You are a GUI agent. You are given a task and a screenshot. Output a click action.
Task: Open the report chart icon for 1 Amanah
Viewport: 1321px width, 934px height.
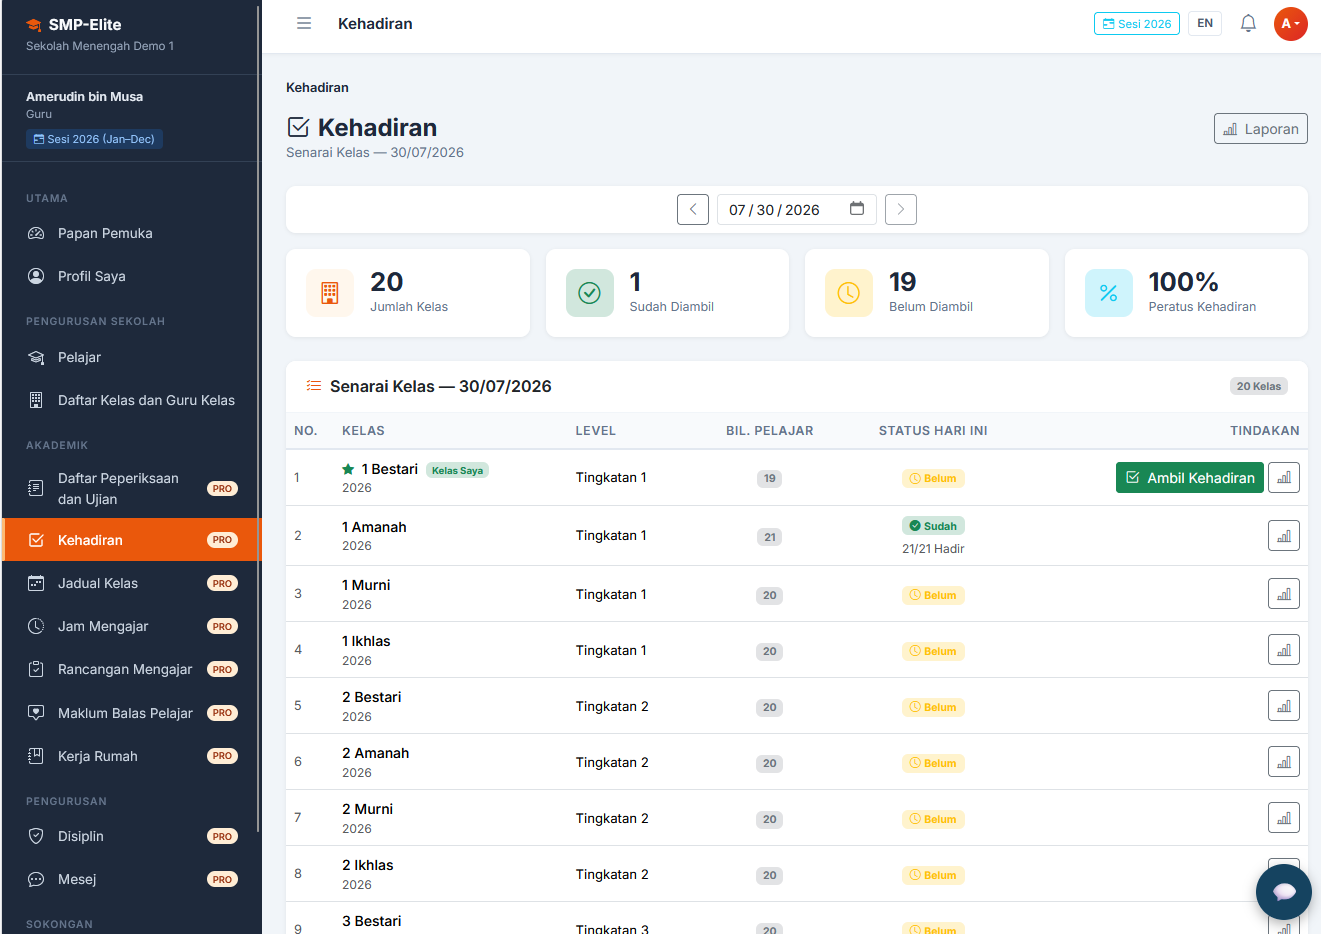tap(1284, 536)
